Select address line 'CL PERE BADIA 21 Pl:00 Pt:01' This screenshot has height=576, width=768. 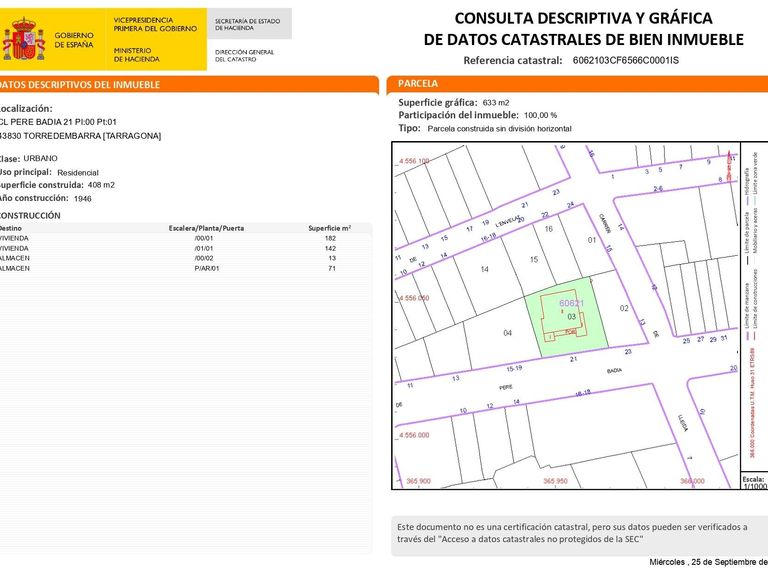[x=58, y=122]
